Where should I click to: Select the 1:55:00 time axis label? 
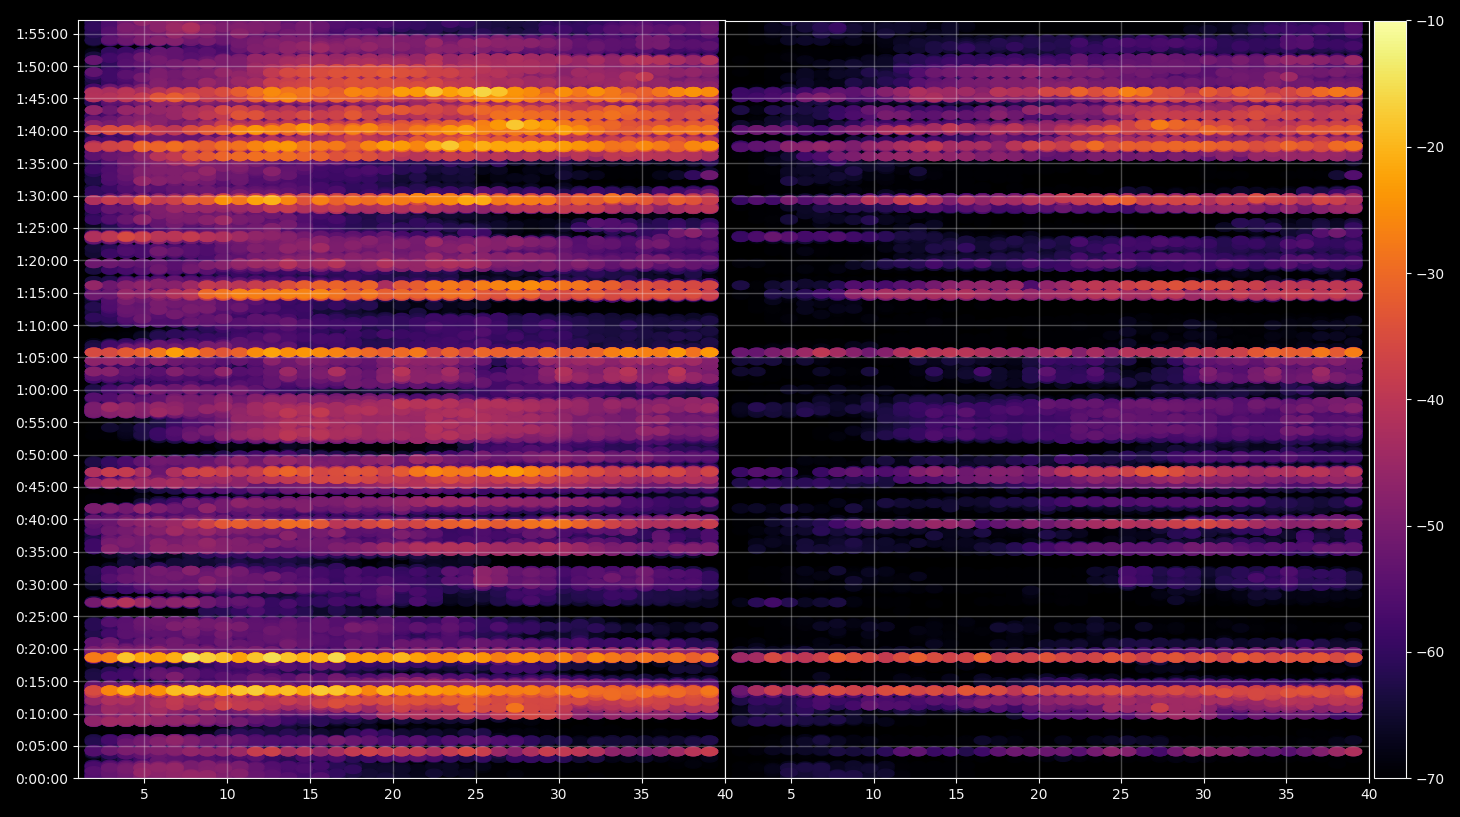[x=42, y=34]
